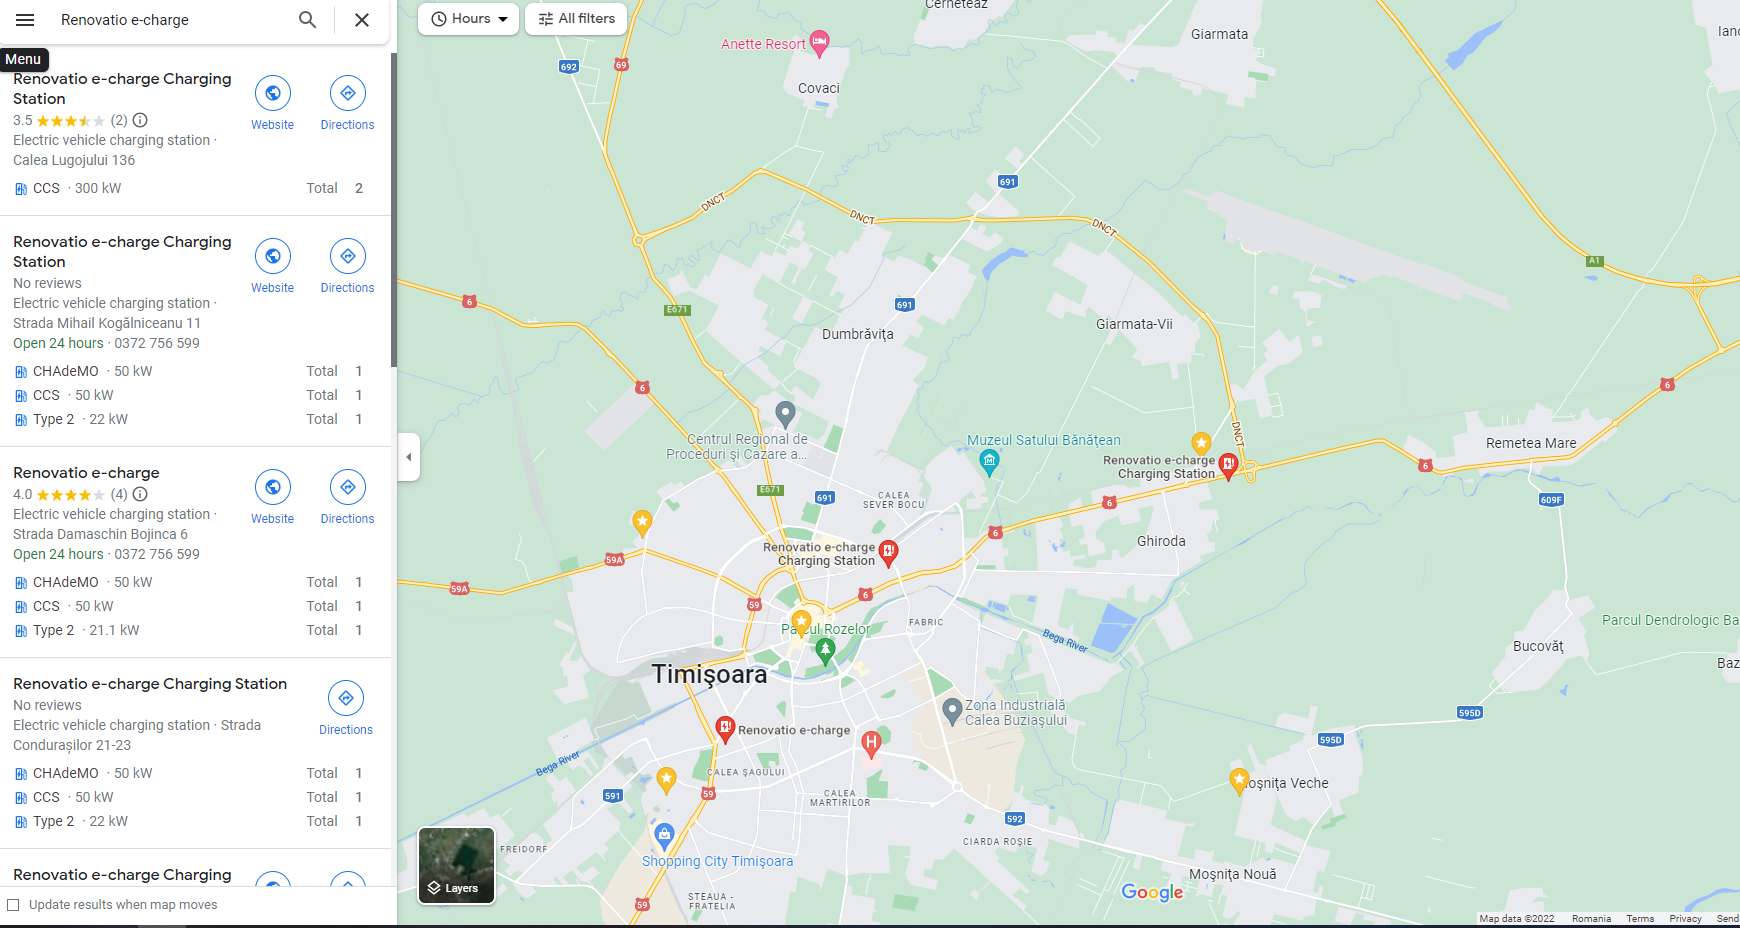
Task: Collapse the side panel with arrow tab
Action: tap(408, 457)
